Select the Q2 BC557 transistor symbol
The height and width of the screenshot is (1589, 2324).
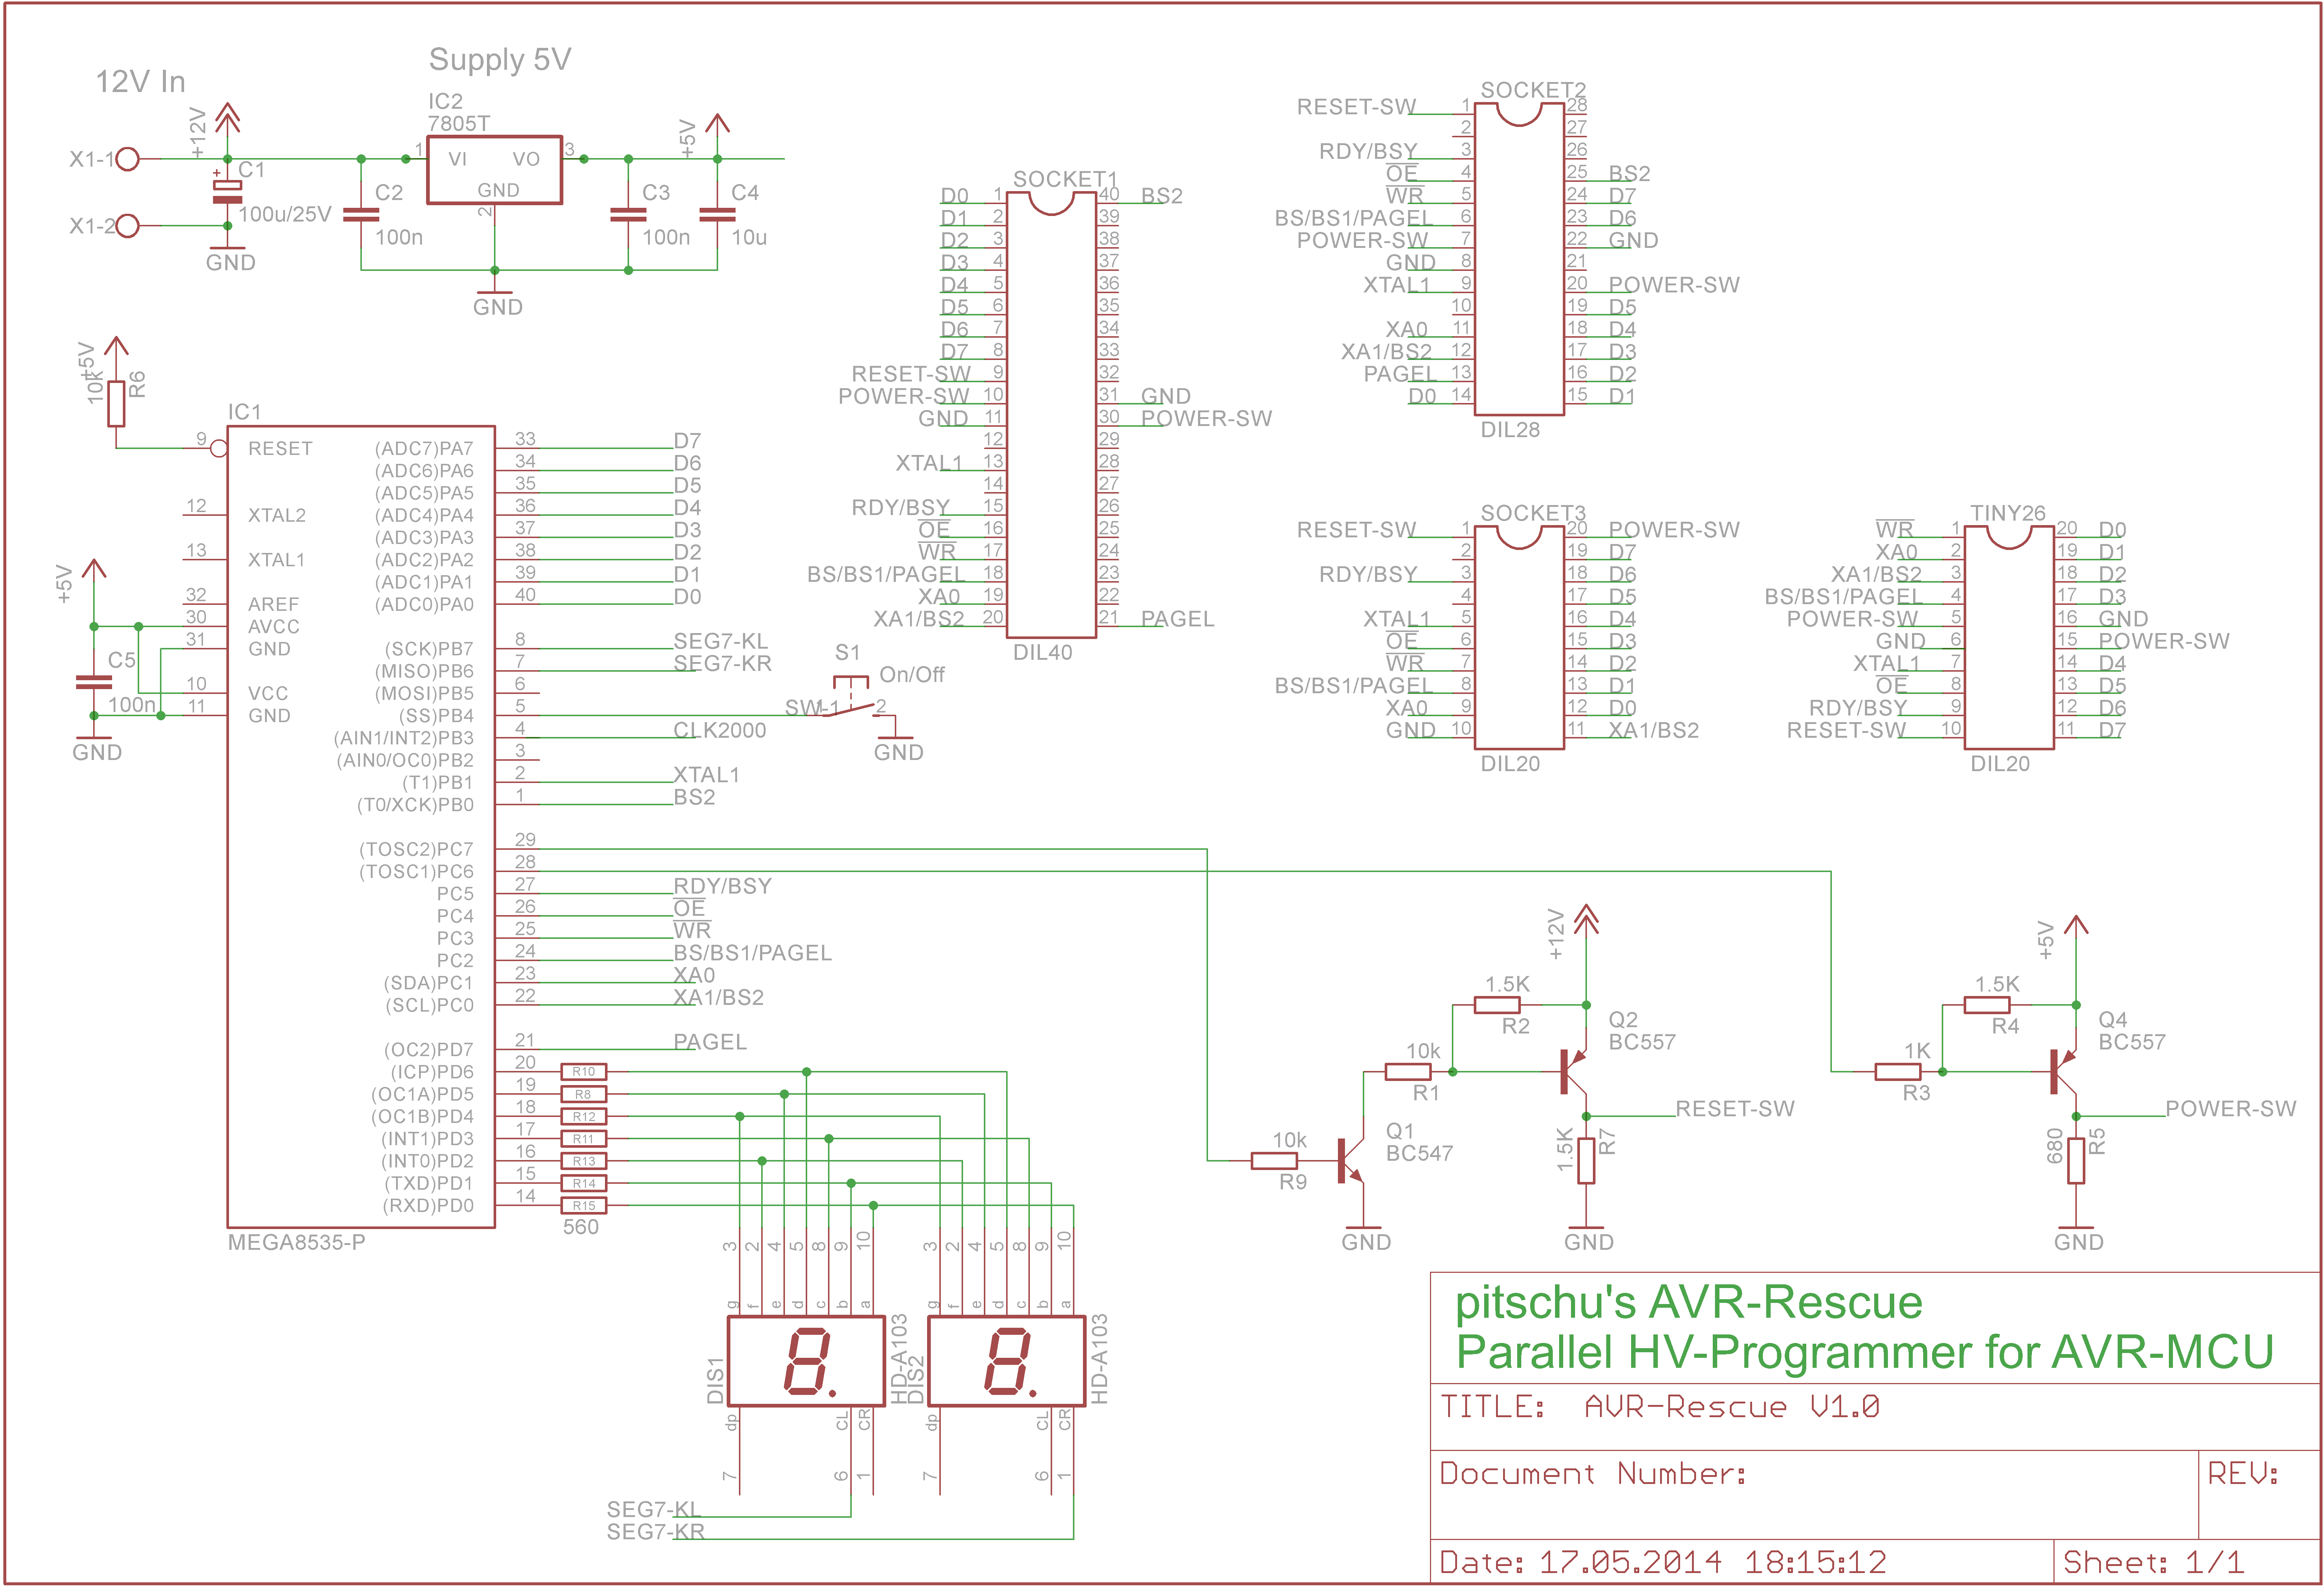click(x=1574, y=1072)
